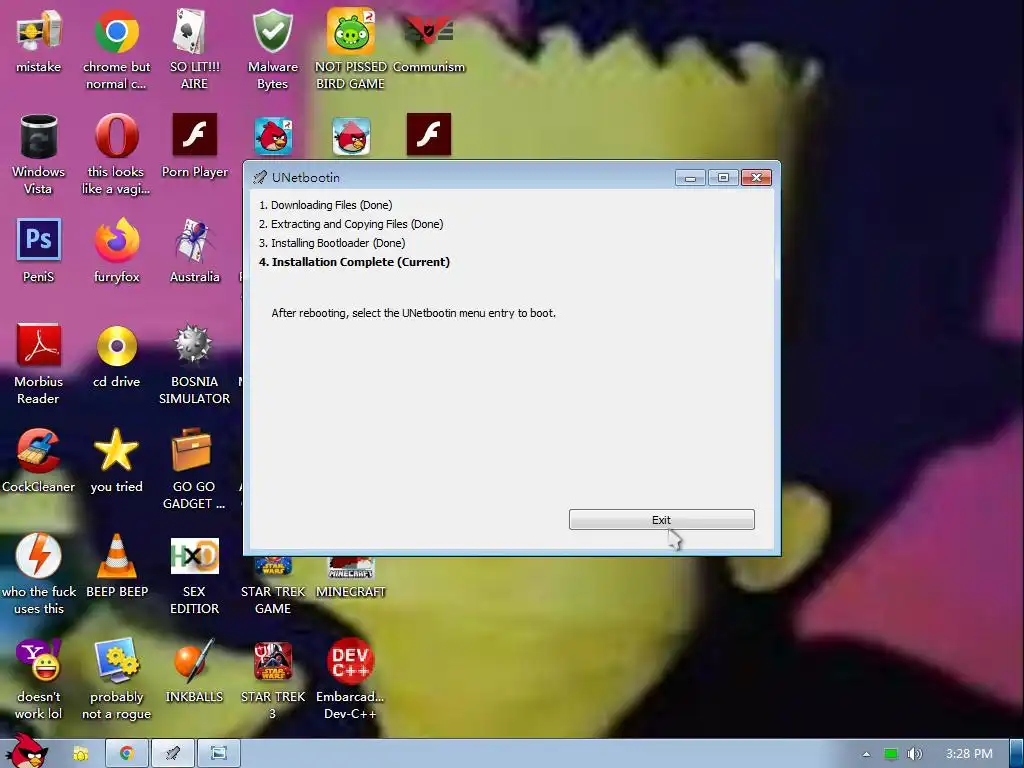Select the BOSNIA SIMULATOR mine icon
Viewport: 1024px width, 768px height.
[x=194, y=364]
